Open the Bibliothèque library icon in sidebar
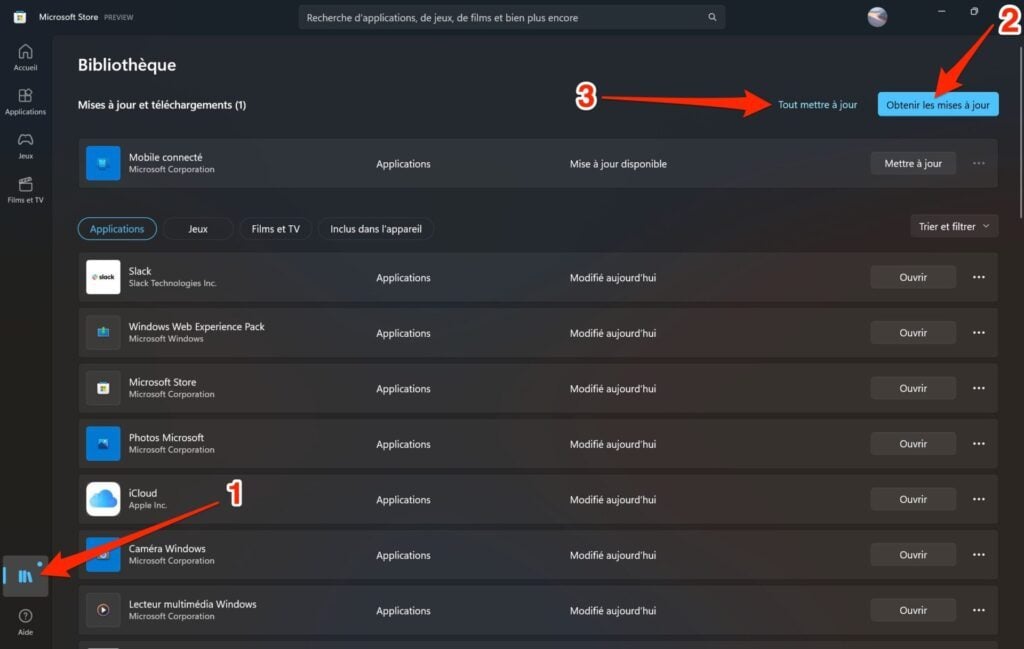 tap(25, 576)
